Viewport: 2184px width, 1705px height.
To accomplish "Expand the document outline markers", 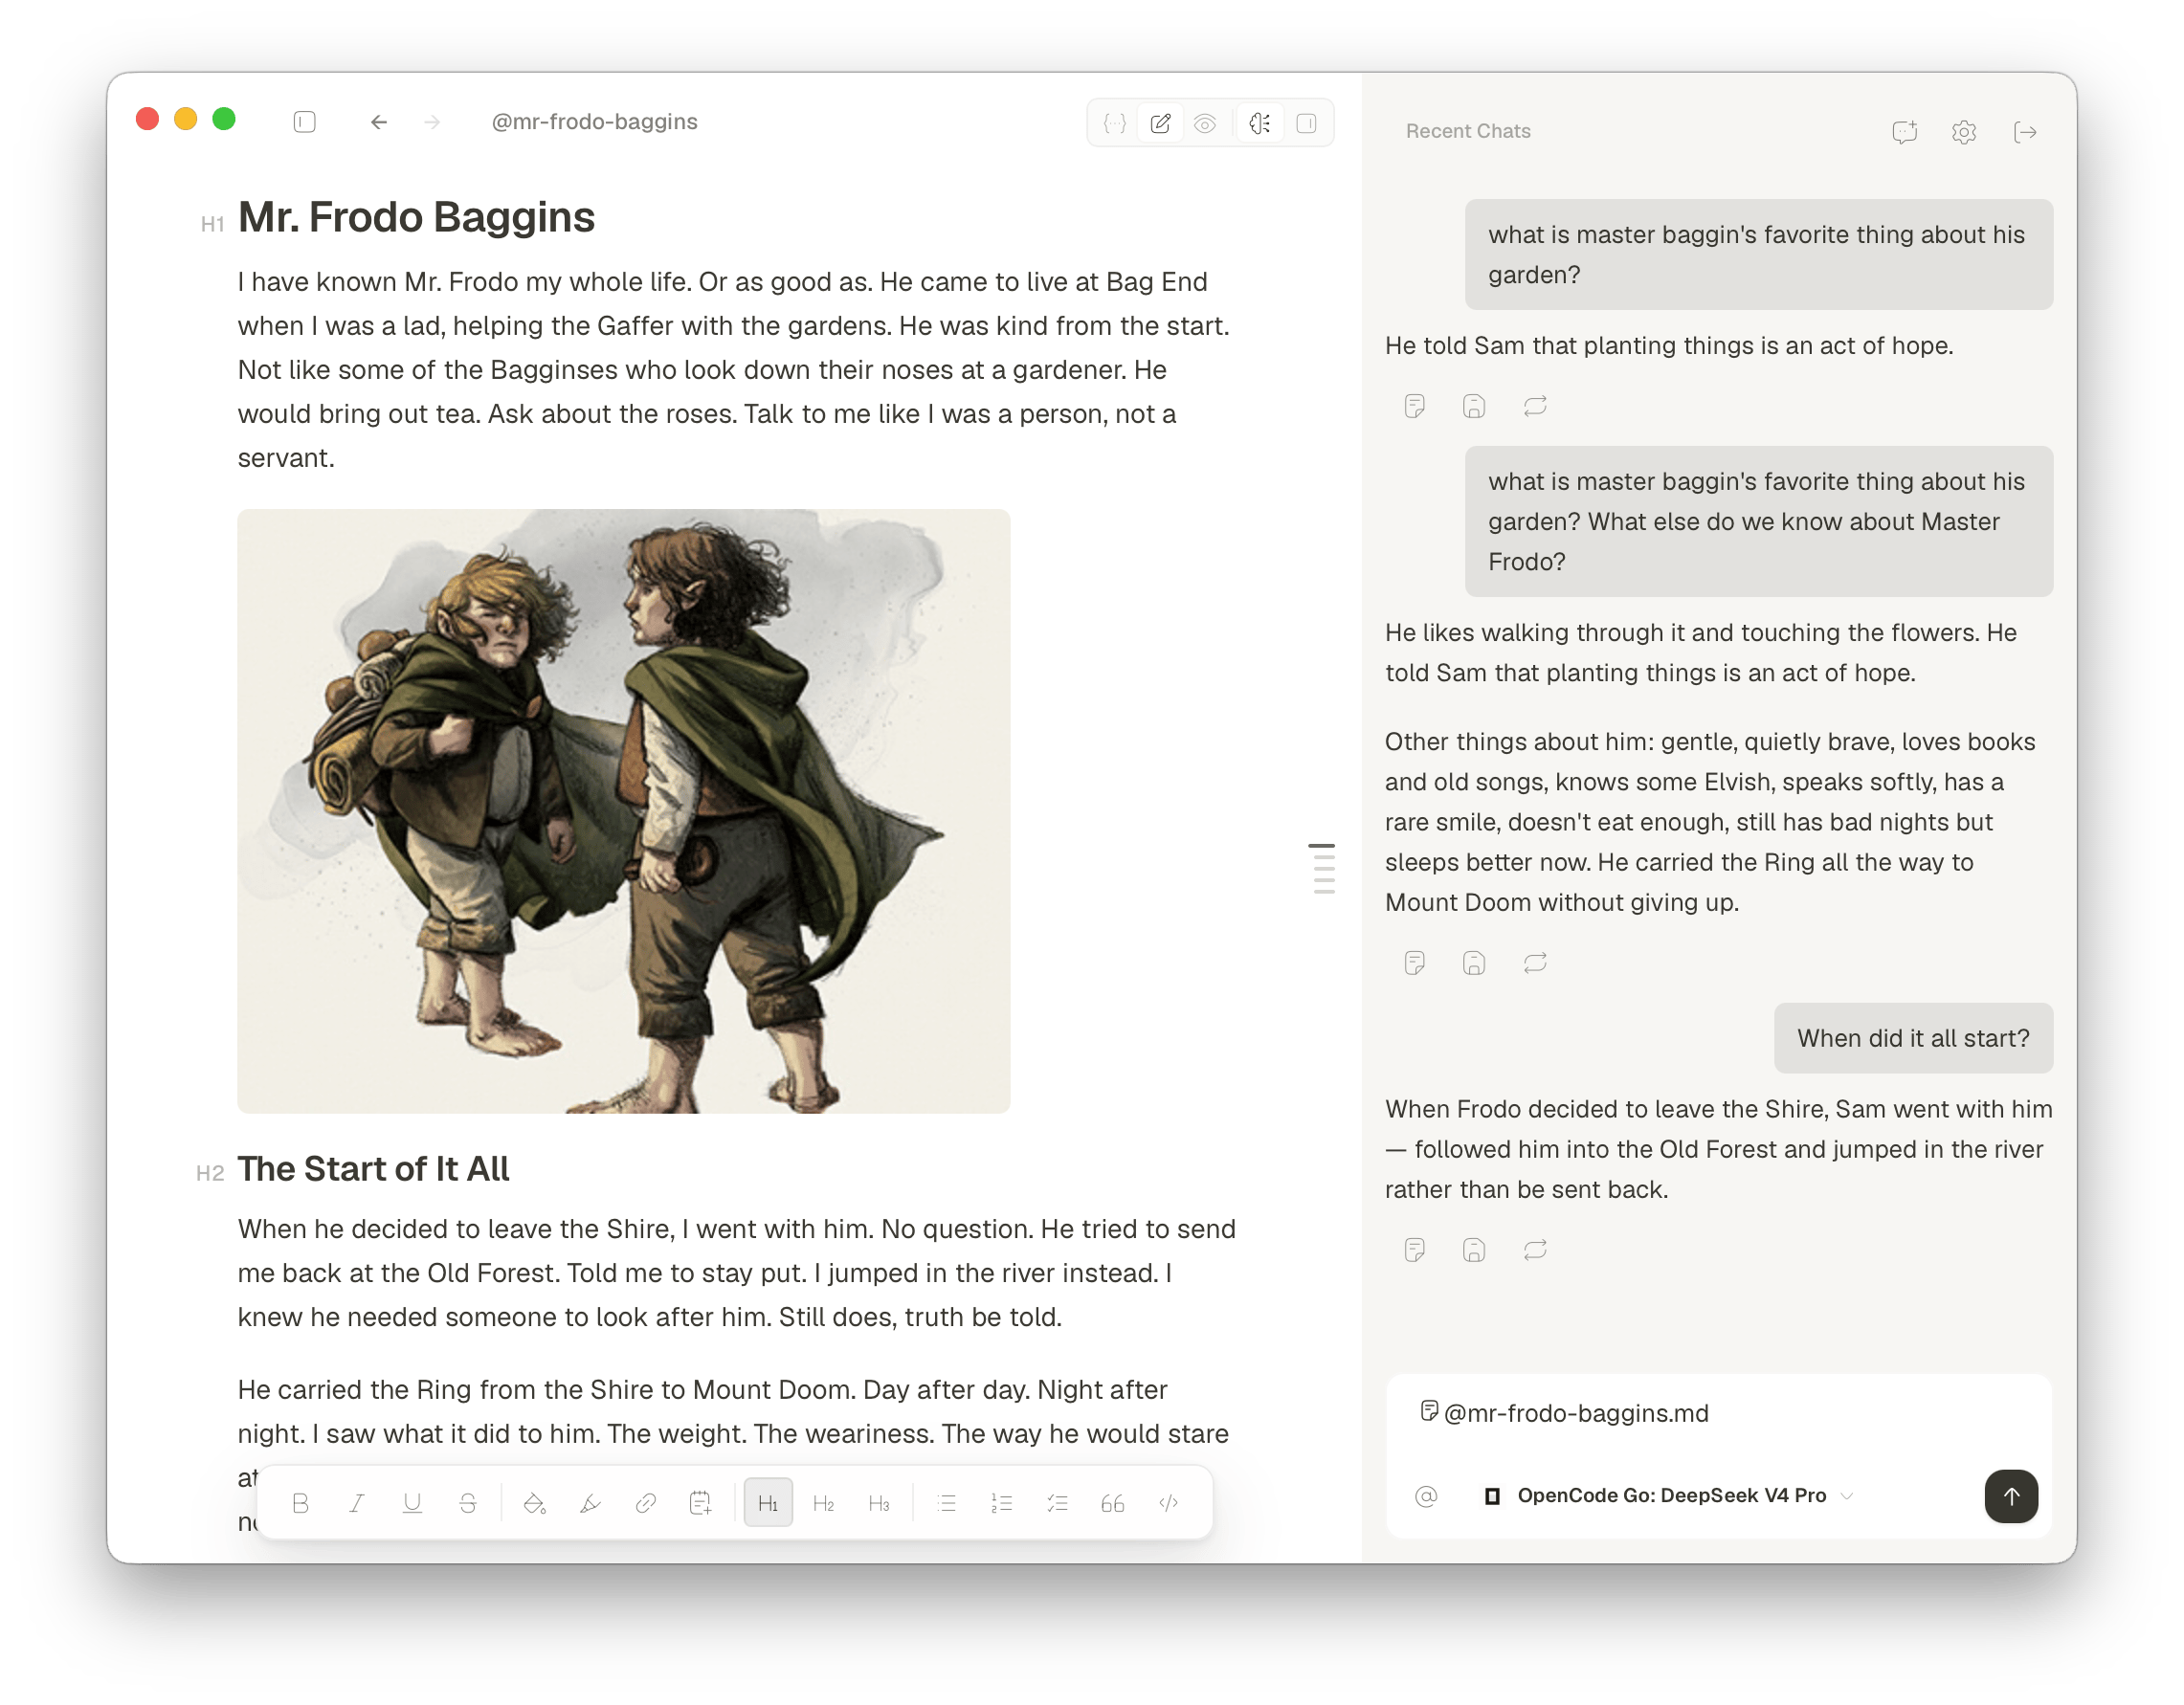I will [1322, 868].
